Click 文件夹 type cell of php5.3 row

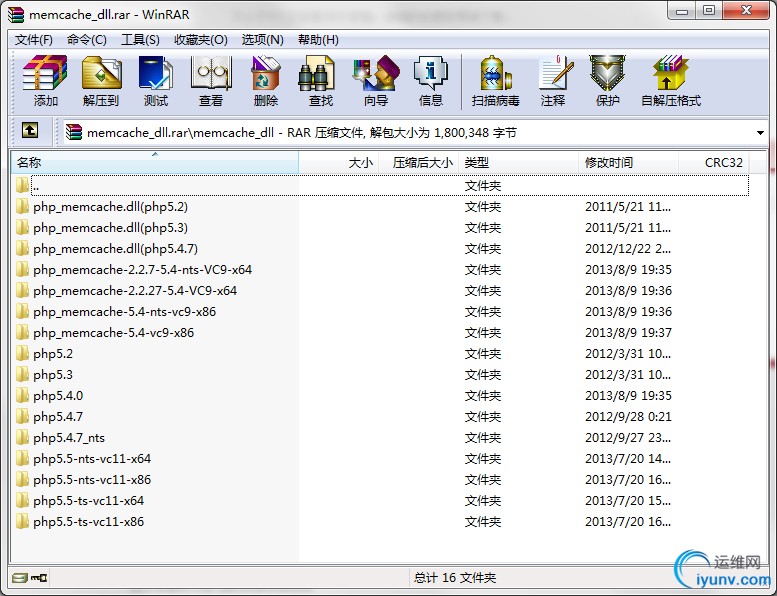click(483, 375)
